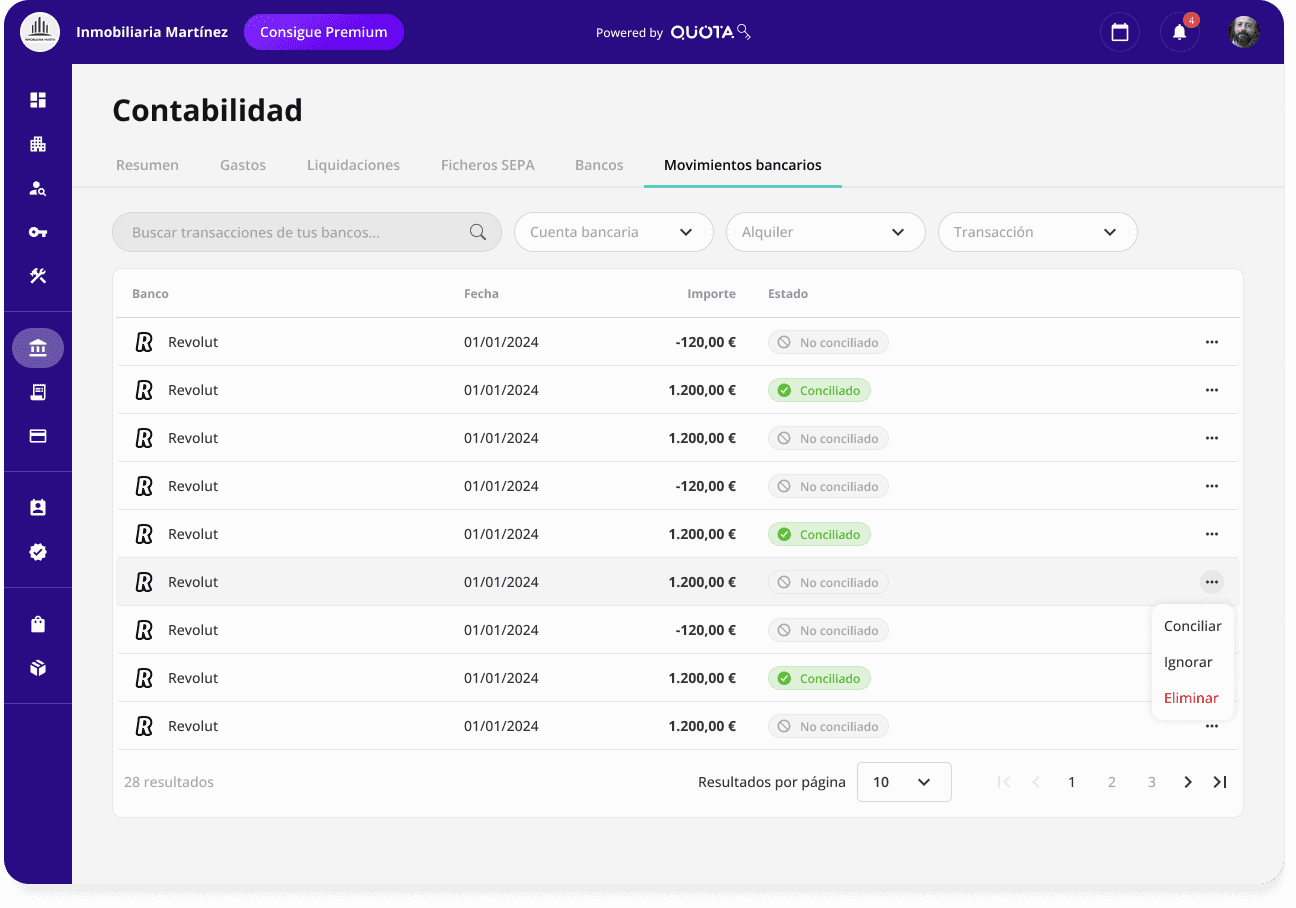Open the credit card sidebar icon

[x=38, y=436]
